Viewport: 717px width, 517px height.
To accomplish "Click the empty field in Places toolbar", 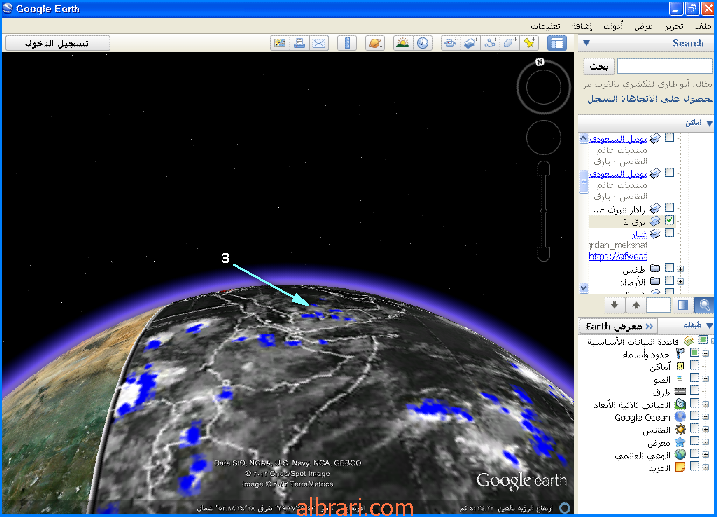I will 658,305.
